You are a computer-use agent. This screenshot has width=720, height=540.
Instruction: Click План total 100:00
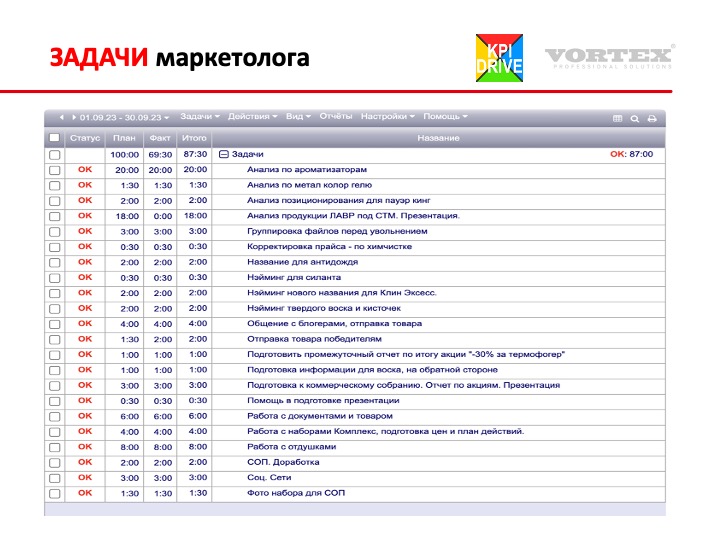[124, 155]
